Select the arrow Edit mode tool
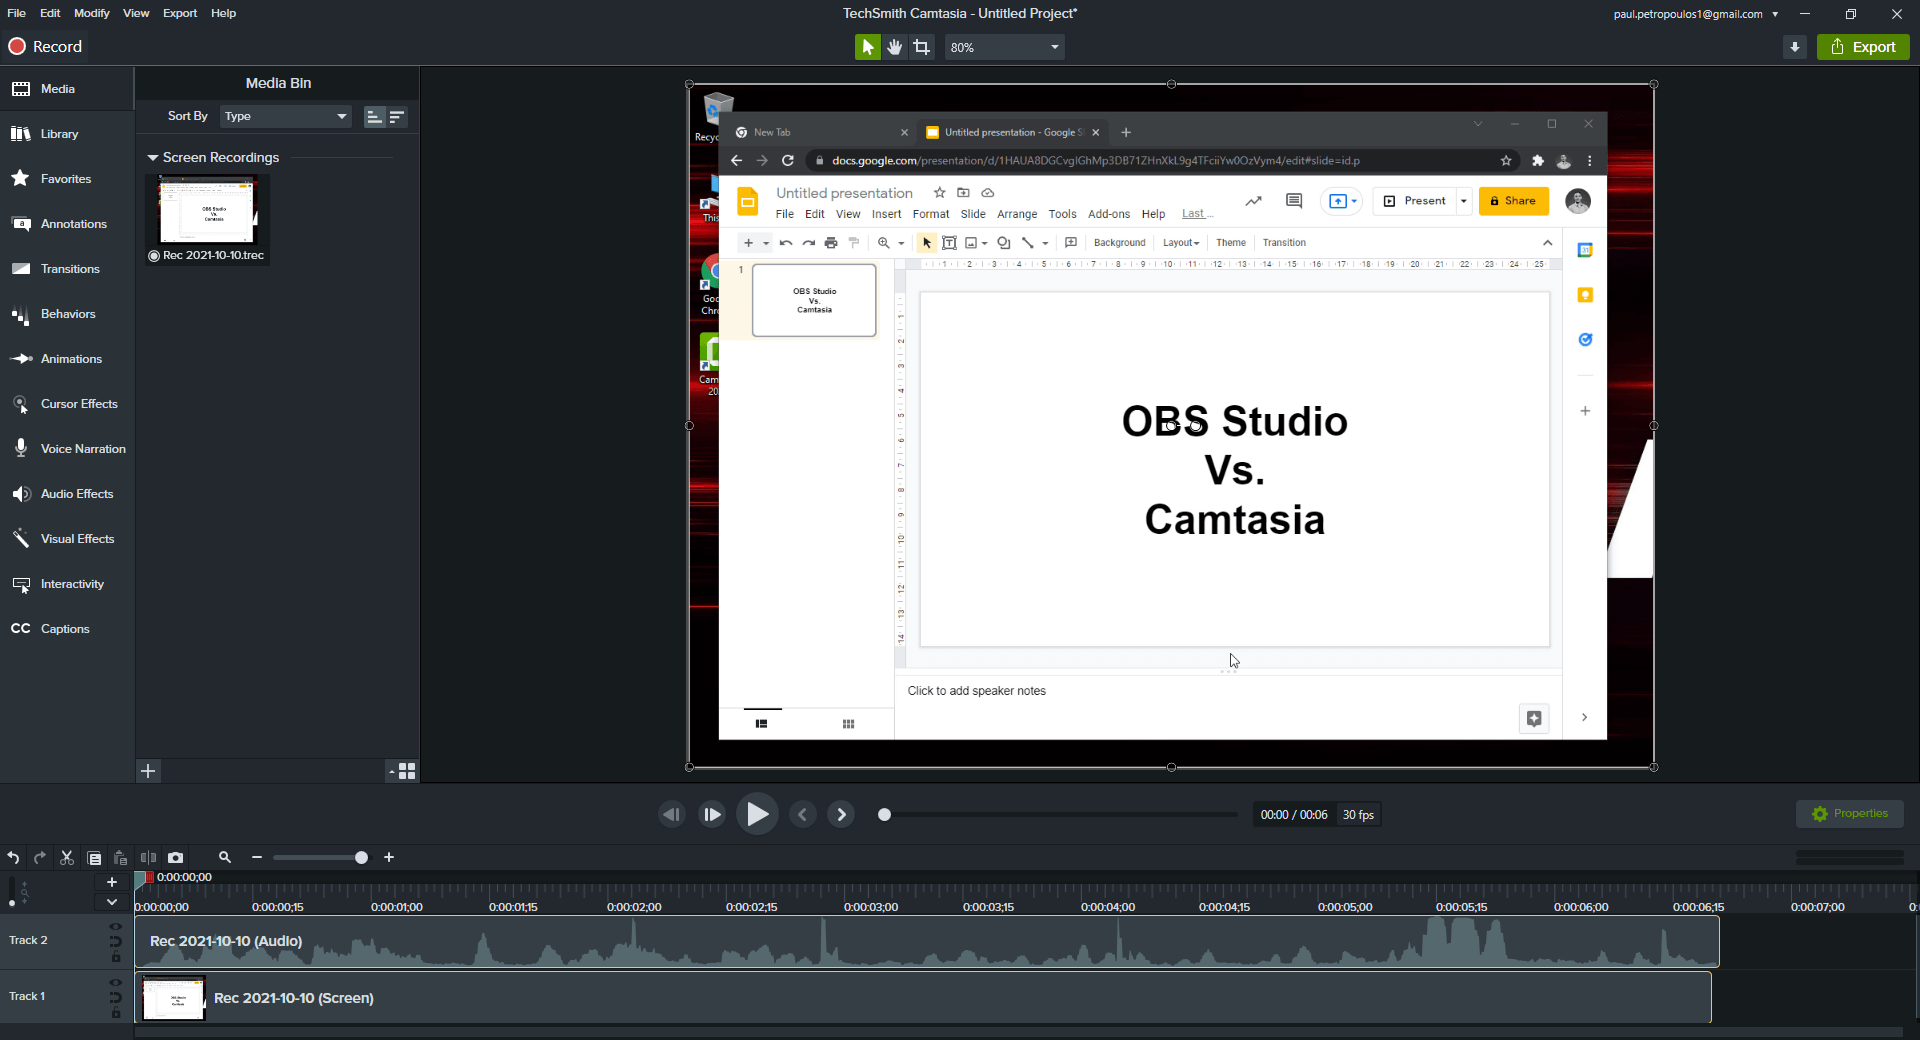The width and height of the screenshot is (1920, 1040). click(x=867, y=47)
